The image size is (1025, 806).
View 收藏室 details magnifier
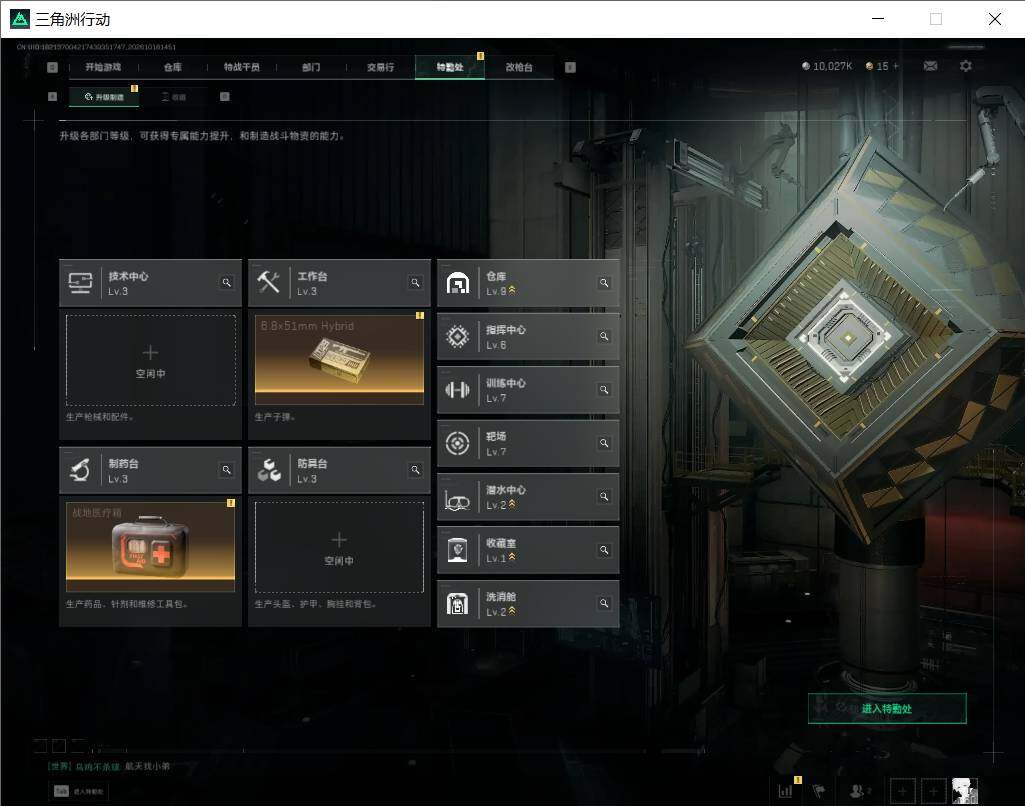click(x=604, y=550)
